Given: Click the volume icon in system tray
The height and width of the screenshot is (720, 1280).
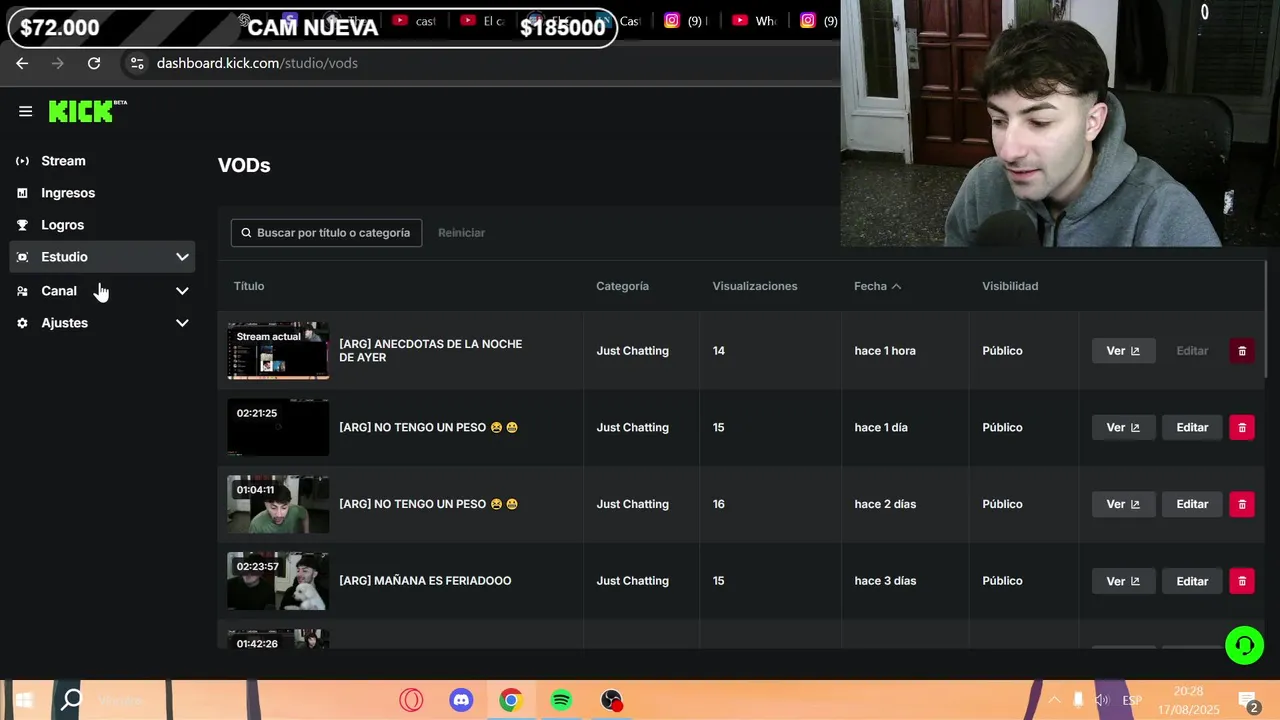Looking at the screenshot, I should (x=1102, y=700).
